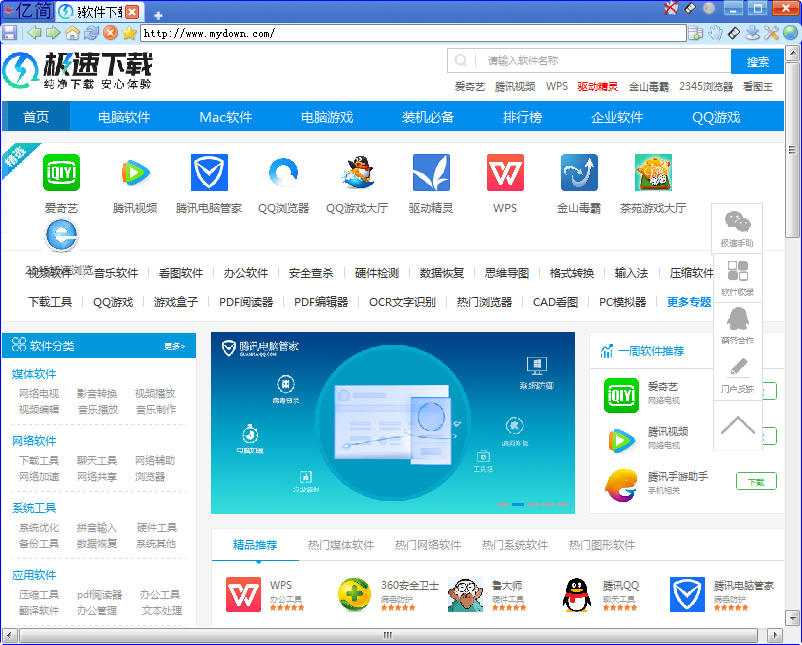802x645 pixels.
Task: Click the save floppy disk icon
Action: pyautogui.click(x=10, y=33)
